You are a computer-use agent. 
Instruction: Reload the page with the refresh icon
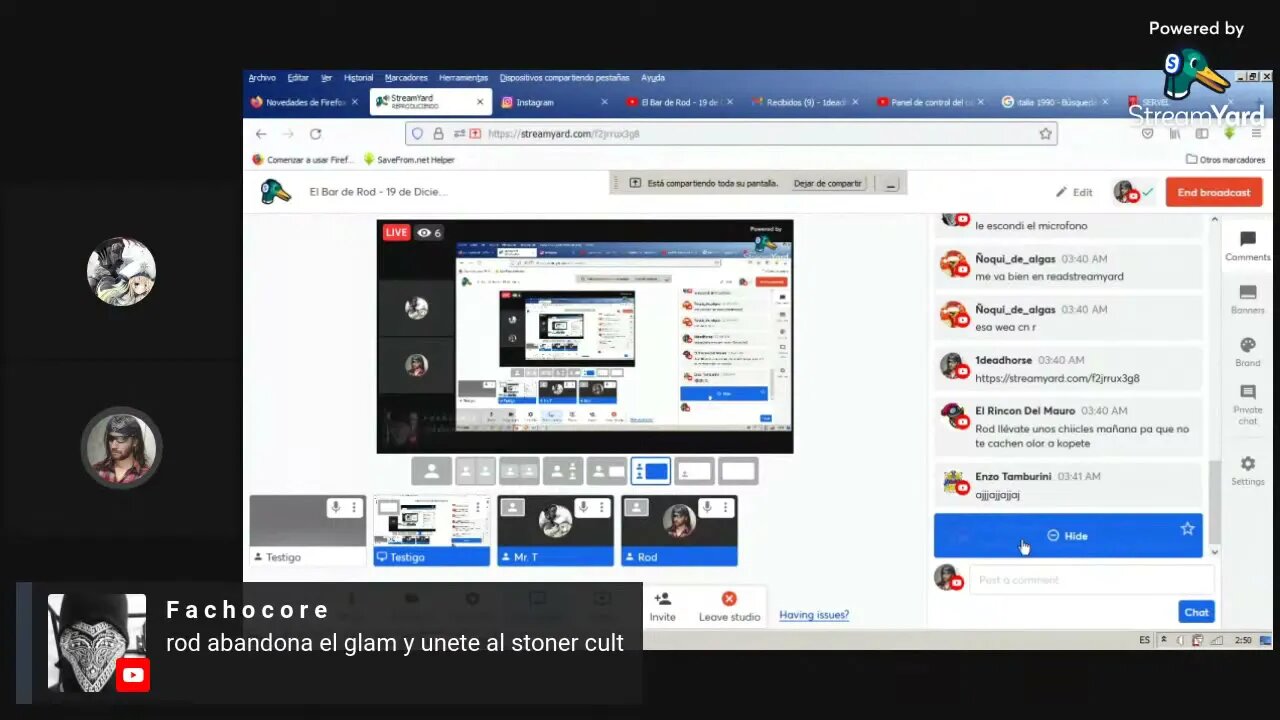click(315, 134)
